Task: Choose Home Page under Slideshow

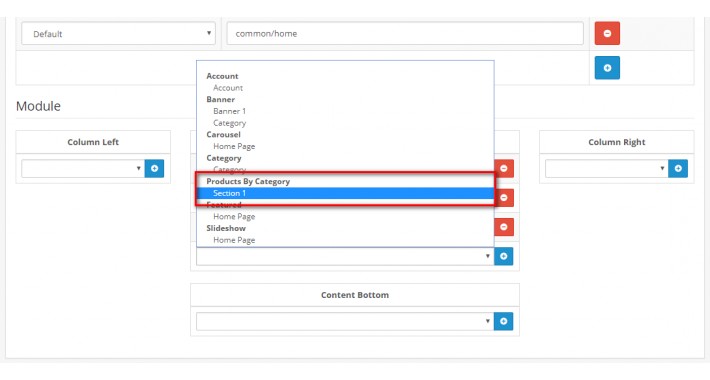Action: point(234,240)
